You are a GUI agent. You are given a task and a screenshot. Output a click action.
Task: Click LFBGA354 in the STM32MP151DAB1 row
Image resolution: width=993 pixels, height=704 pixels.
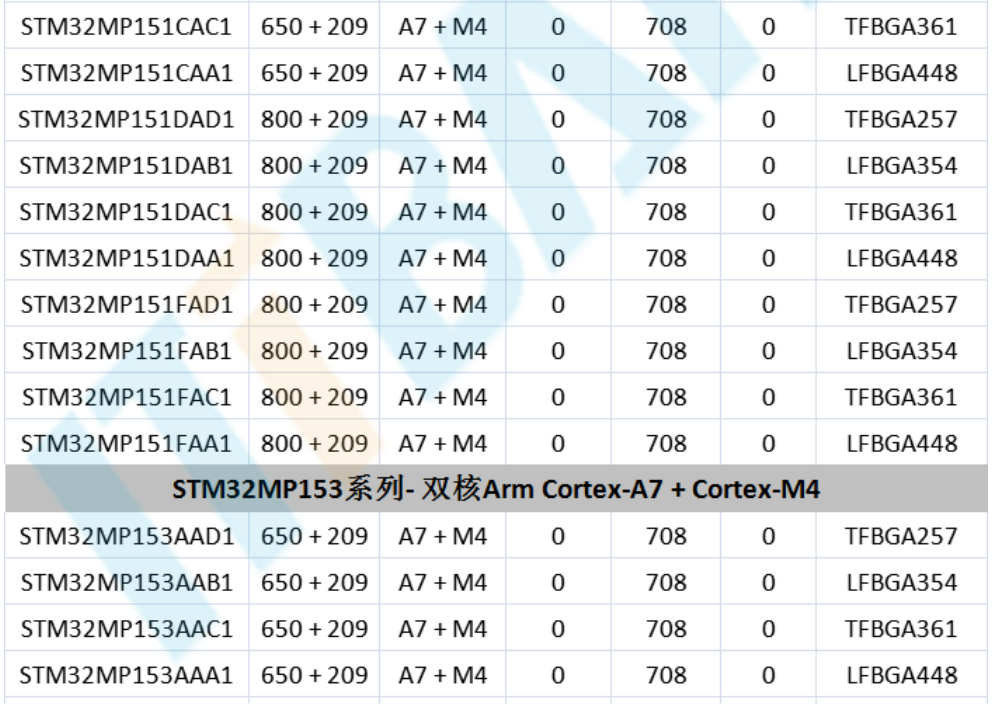point(901,165)
